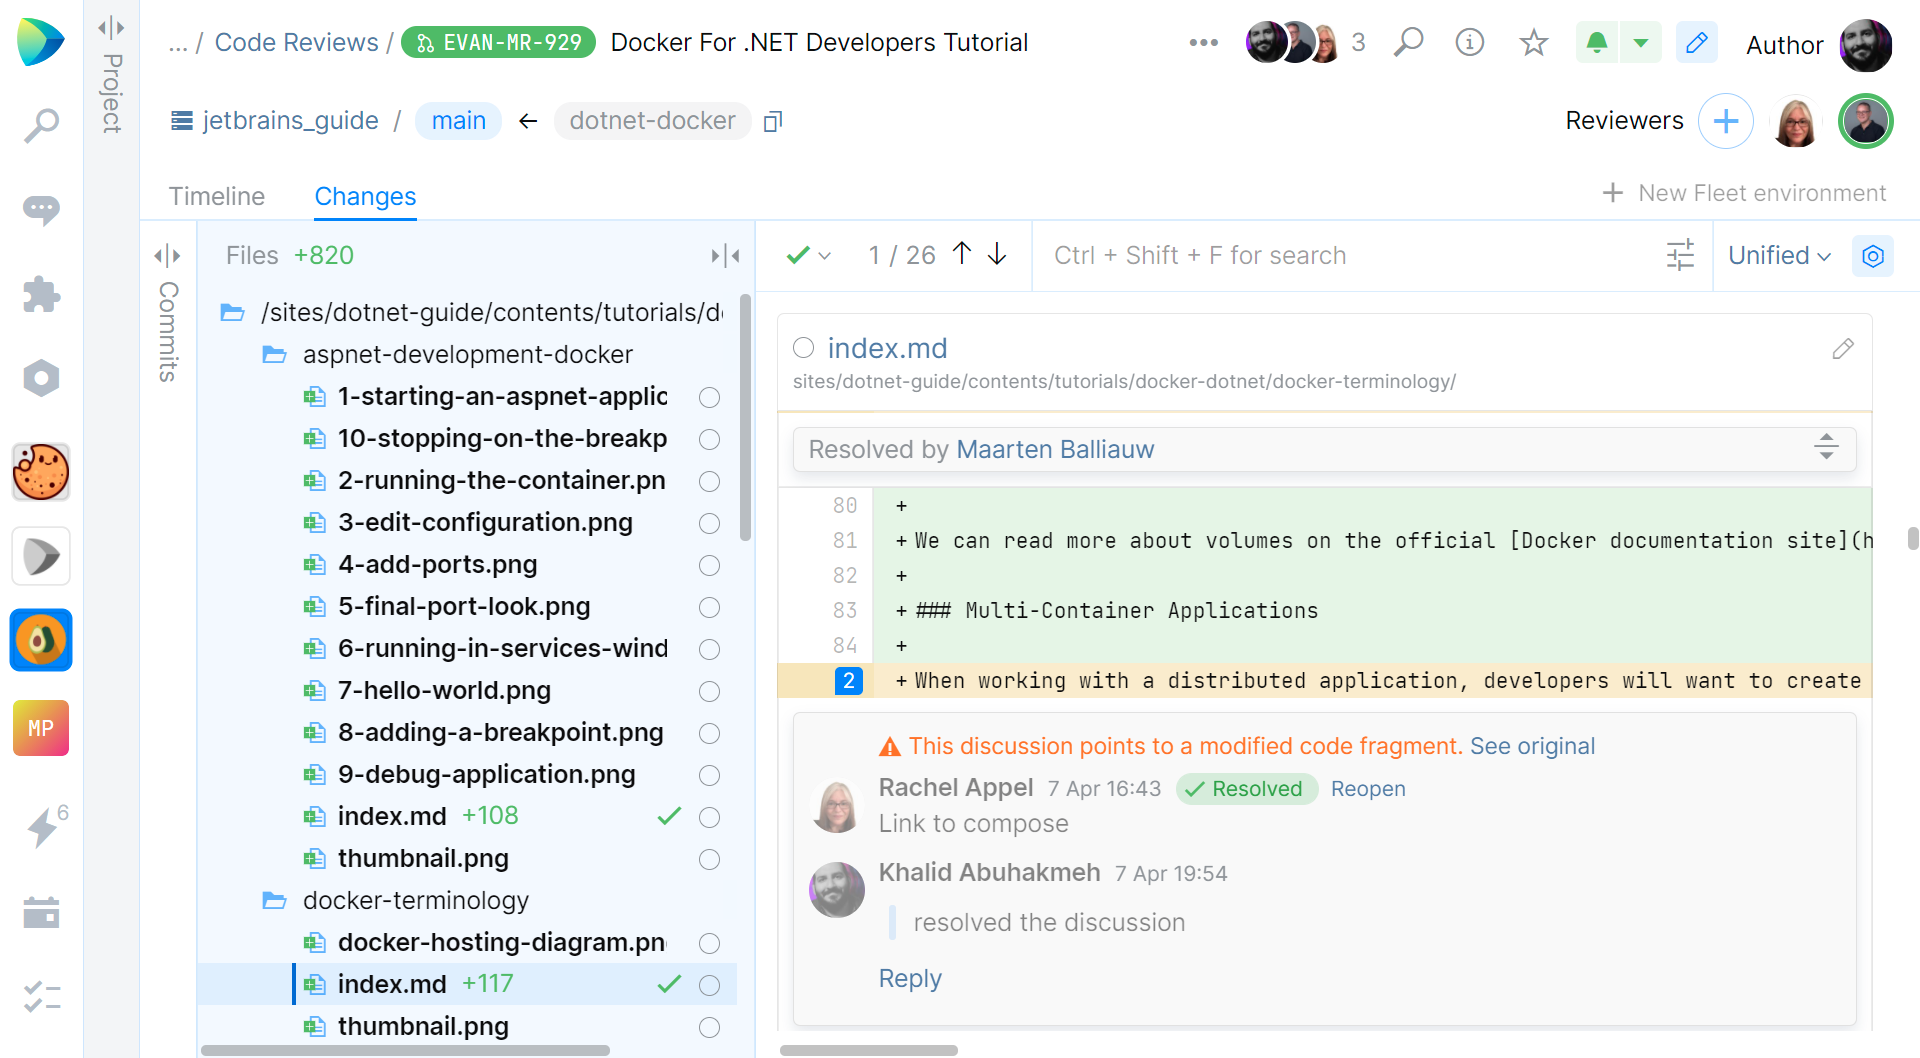This screenshot has height=1058, width=1920.
Task: Create New Fleet environment
Action: click(x=1744, y=193)
